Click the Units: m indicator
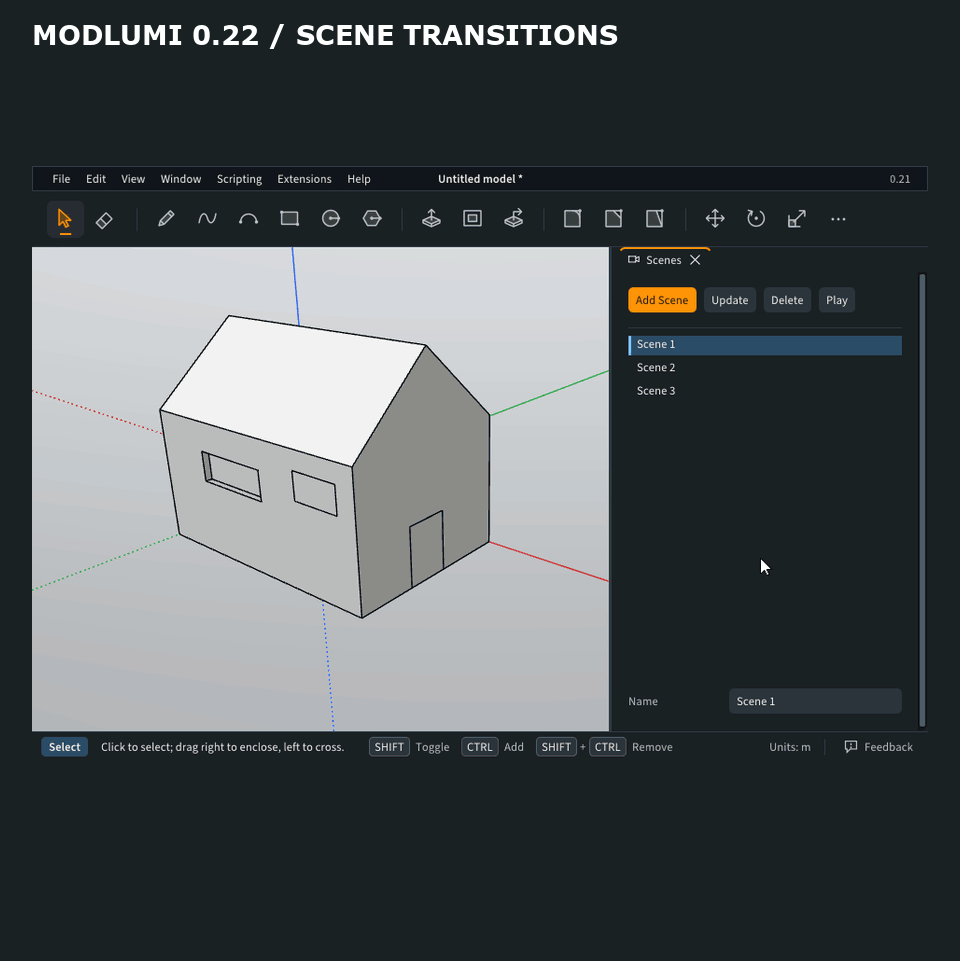The width and height of the screenshot is (960, 961). click(790, 746)
